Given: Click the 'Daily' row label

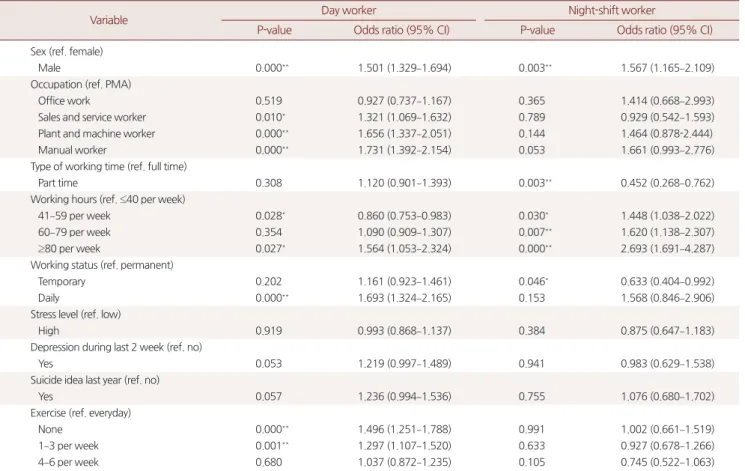Looking at the screenshot, I should [48, 298].
